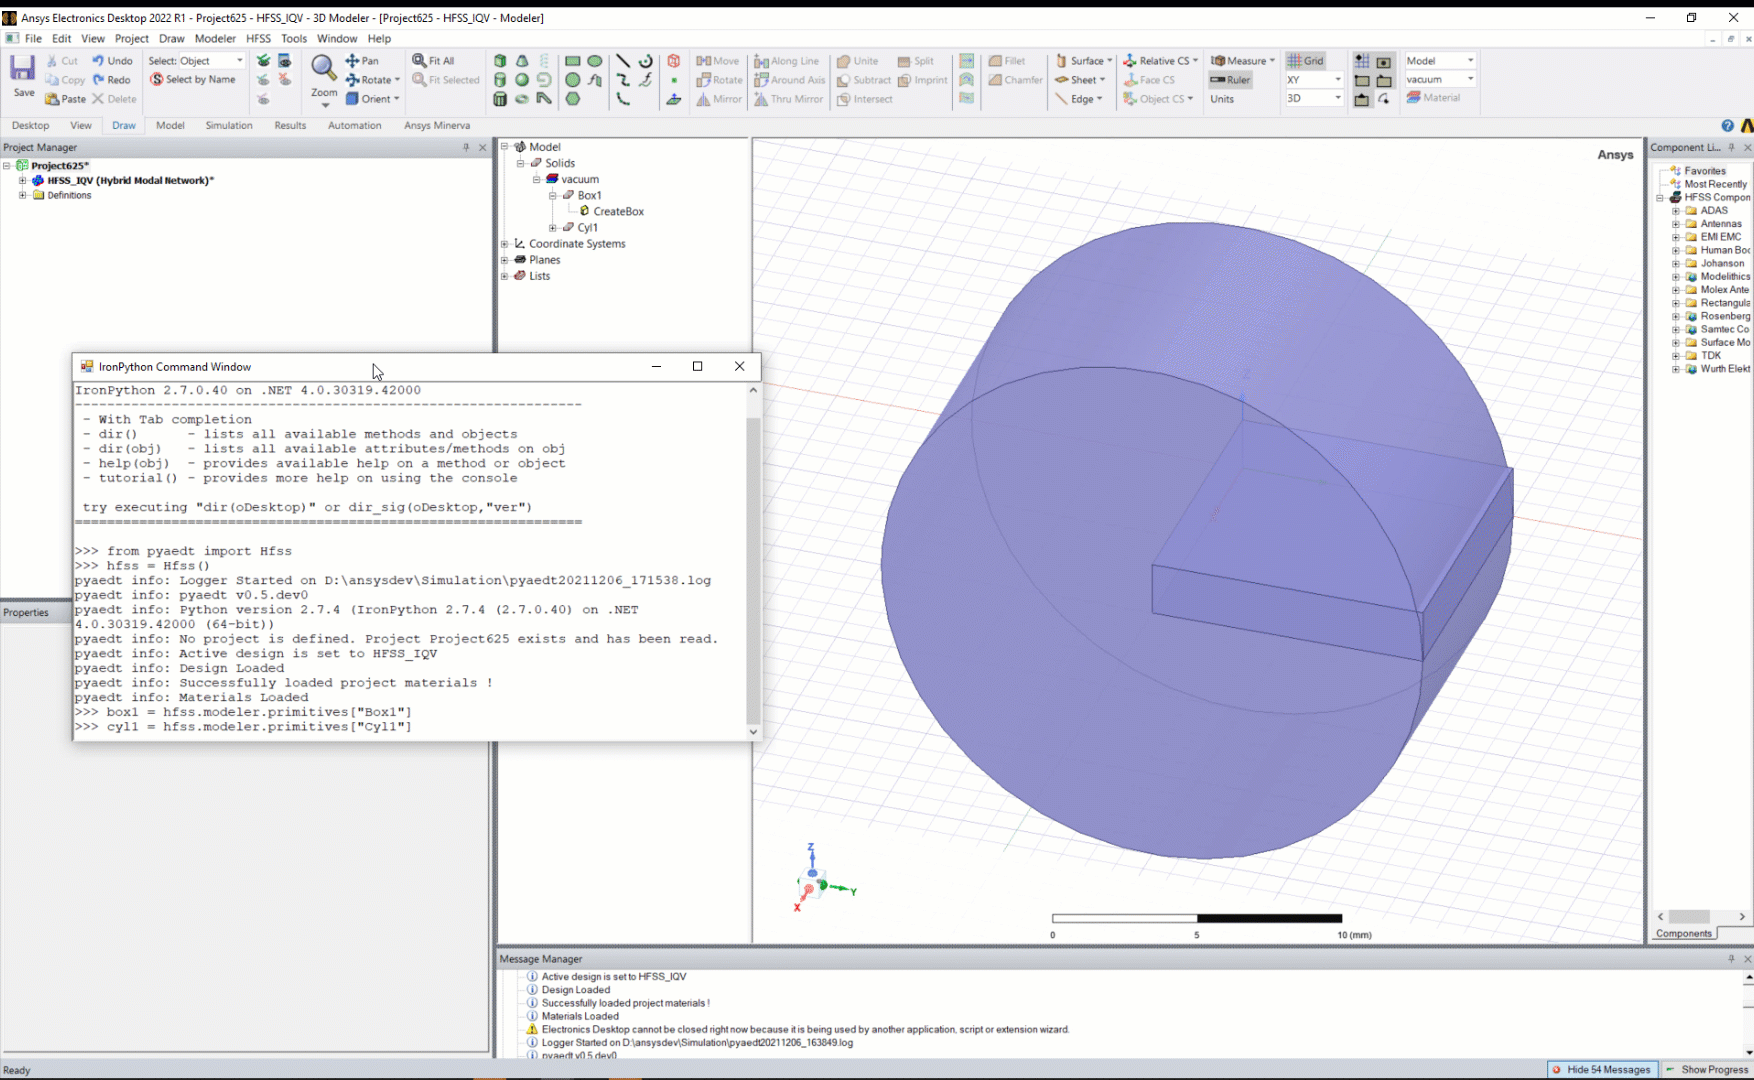Click Hide 54 Messages button
Viewport: 1754px width, 1080px height.
coord(1603,1069)
